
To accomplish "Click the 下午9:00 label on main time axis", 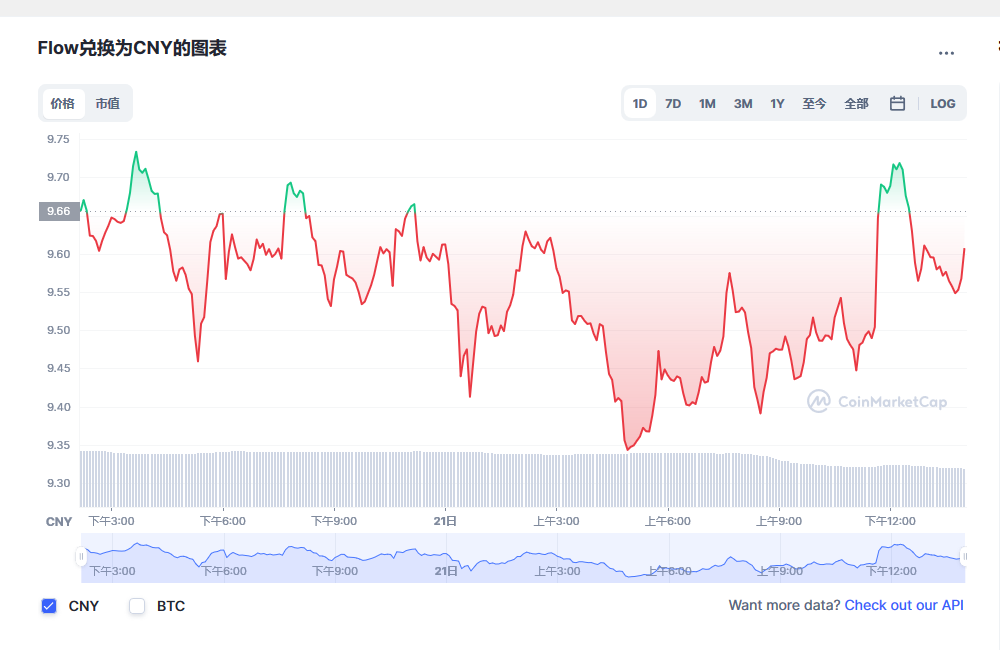I will [334, 521].
